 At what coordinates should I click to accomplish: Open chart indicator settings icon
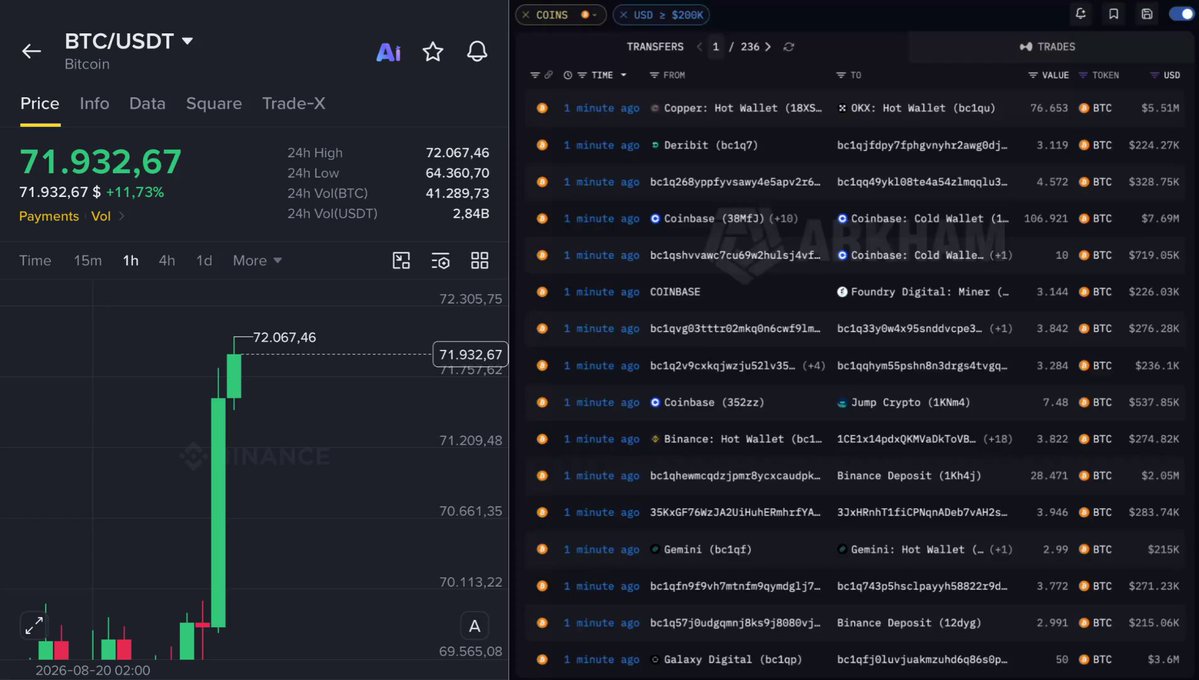[x=440, y=261]
